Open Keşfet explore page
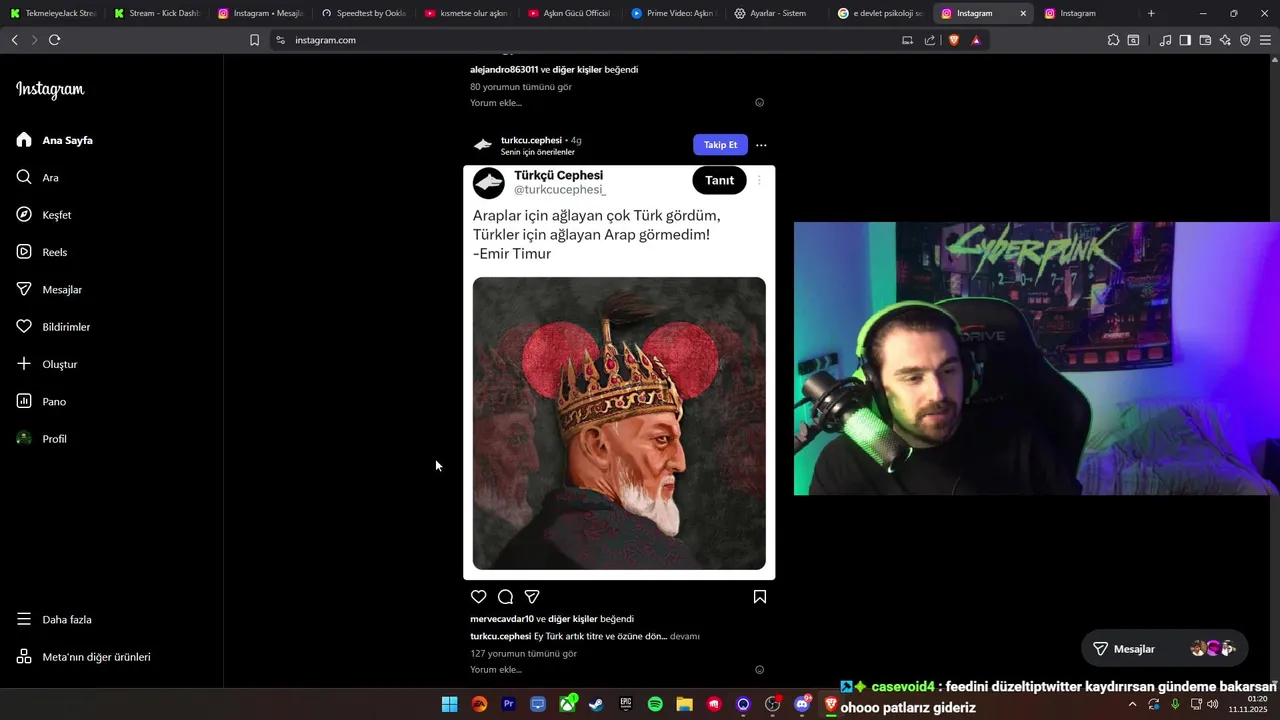The width and height of the screenshot is (1280, 720). click(44, 215)
